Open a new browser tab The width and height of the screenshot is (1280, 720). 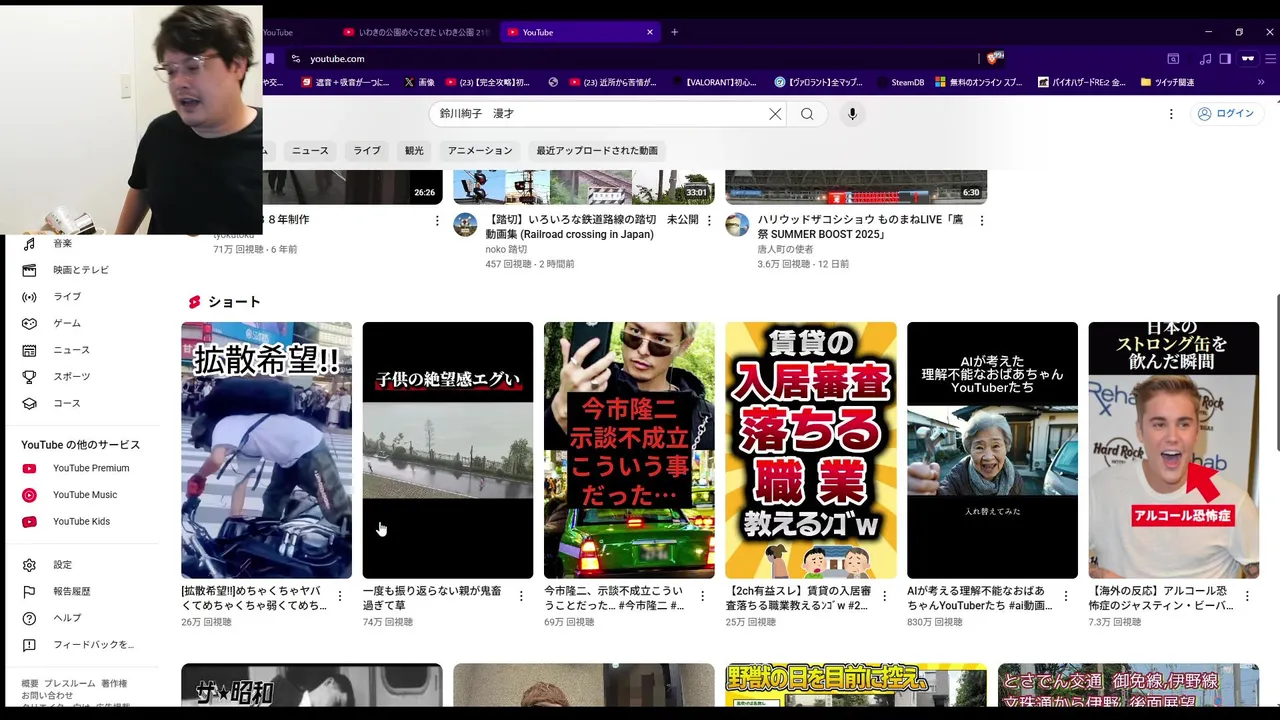[x=674, y=32]
